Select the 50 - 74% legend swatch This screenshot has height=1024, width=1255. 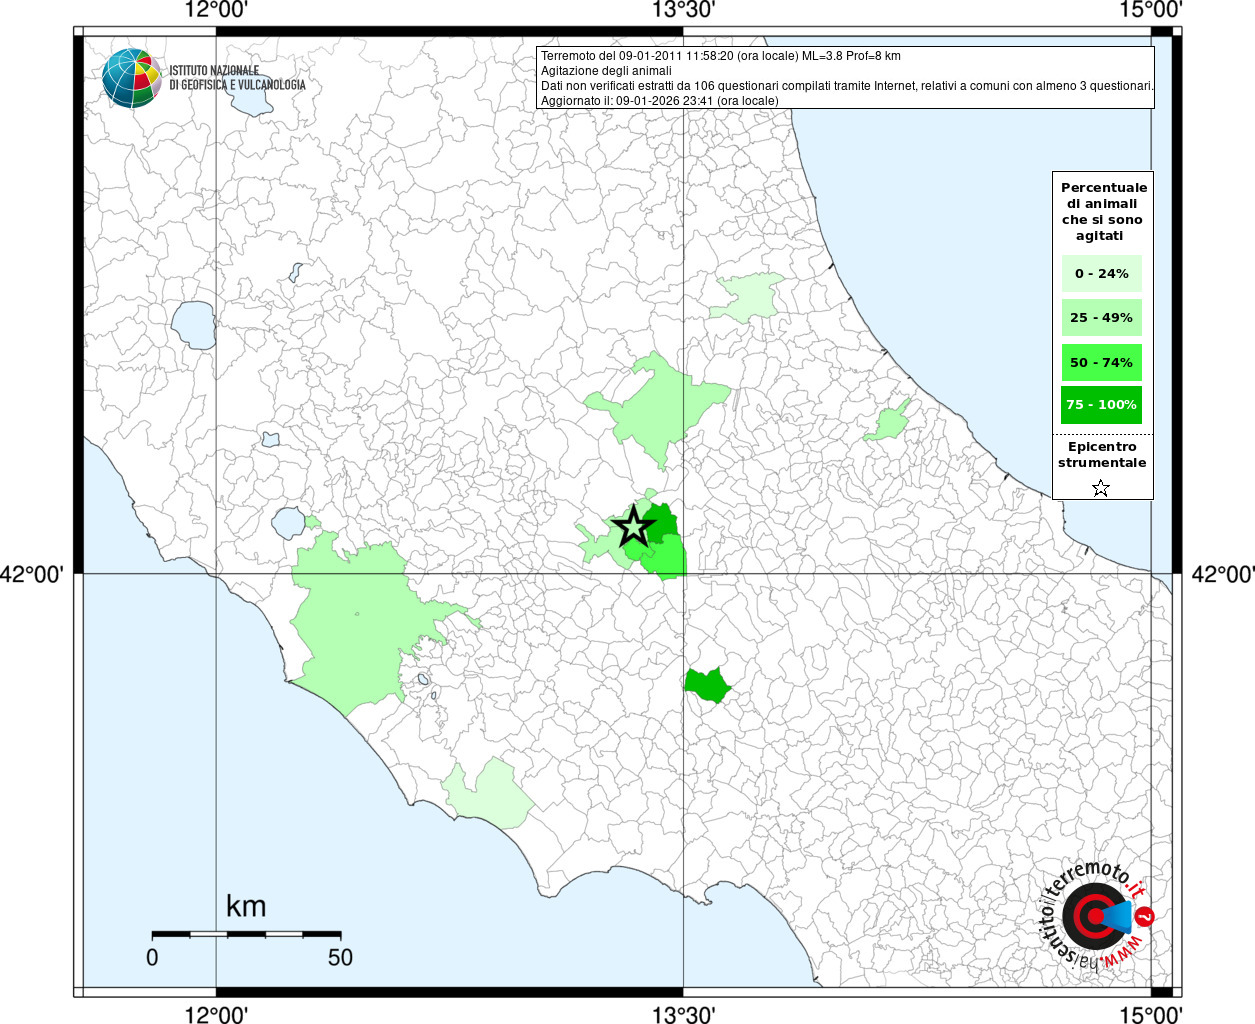pos(1101,362)
